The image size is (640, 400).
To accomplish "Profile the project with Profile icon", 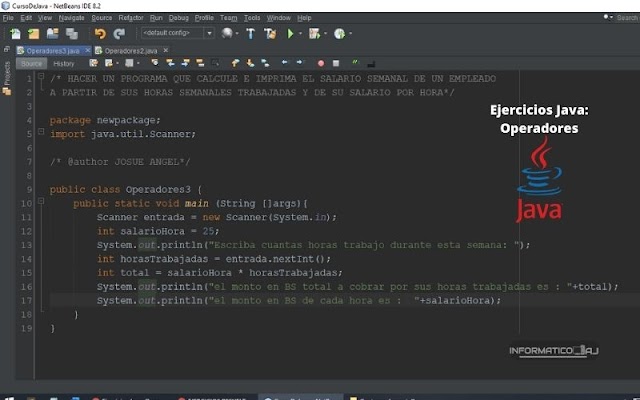I will tap(340, 33).
